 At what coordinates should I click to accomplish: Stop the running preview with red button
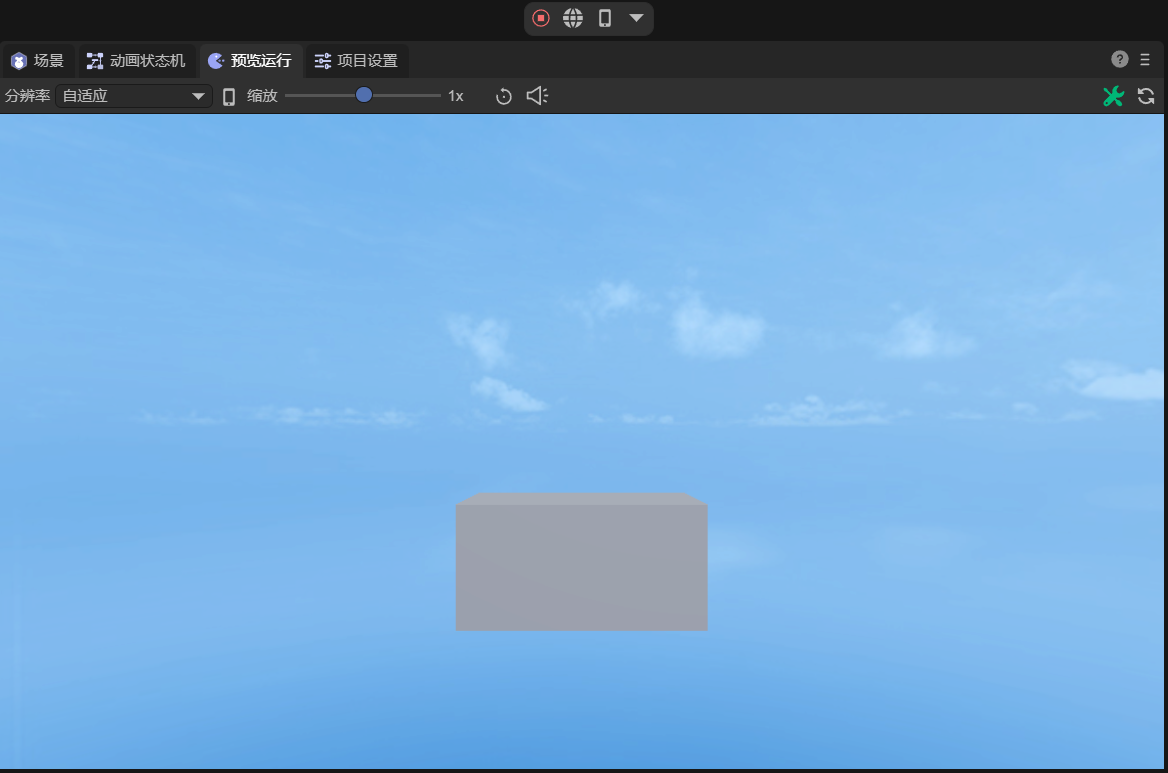pyautogui.click(x=541, y=18)
